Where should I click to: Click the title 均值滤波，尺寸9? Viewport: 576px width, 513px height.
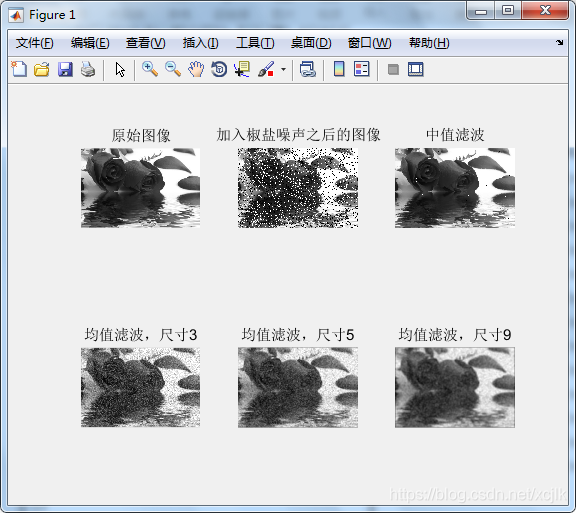coord(455,335)
